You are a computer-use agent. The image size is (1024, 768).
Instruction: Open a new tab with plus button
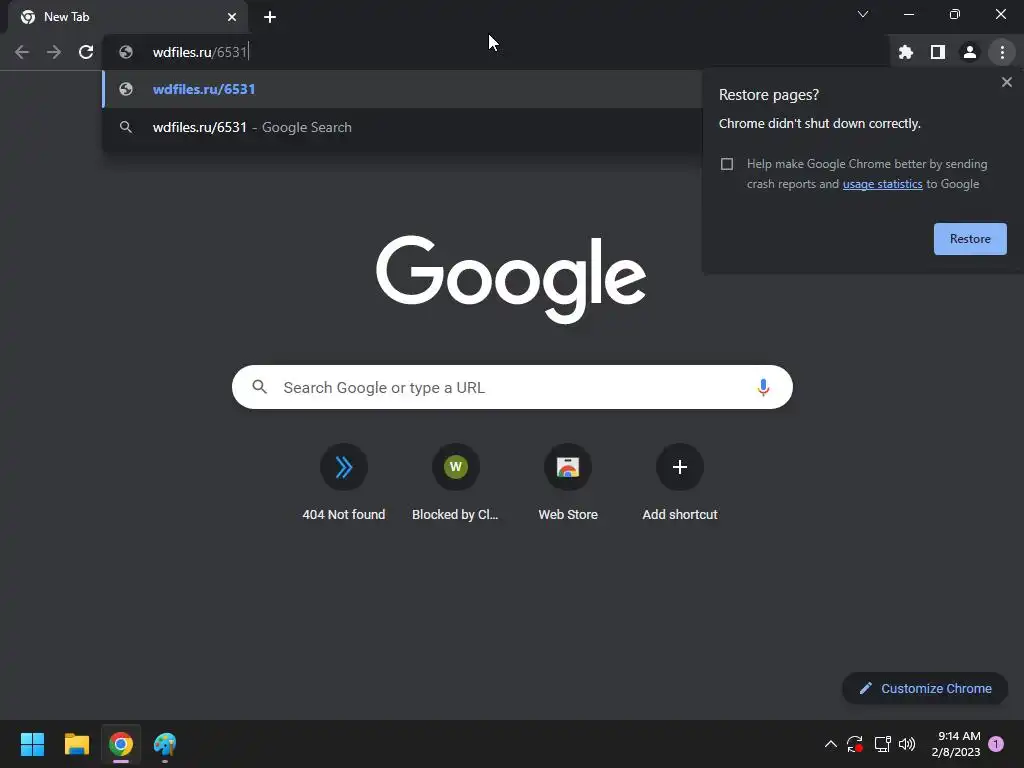[270, 17]
